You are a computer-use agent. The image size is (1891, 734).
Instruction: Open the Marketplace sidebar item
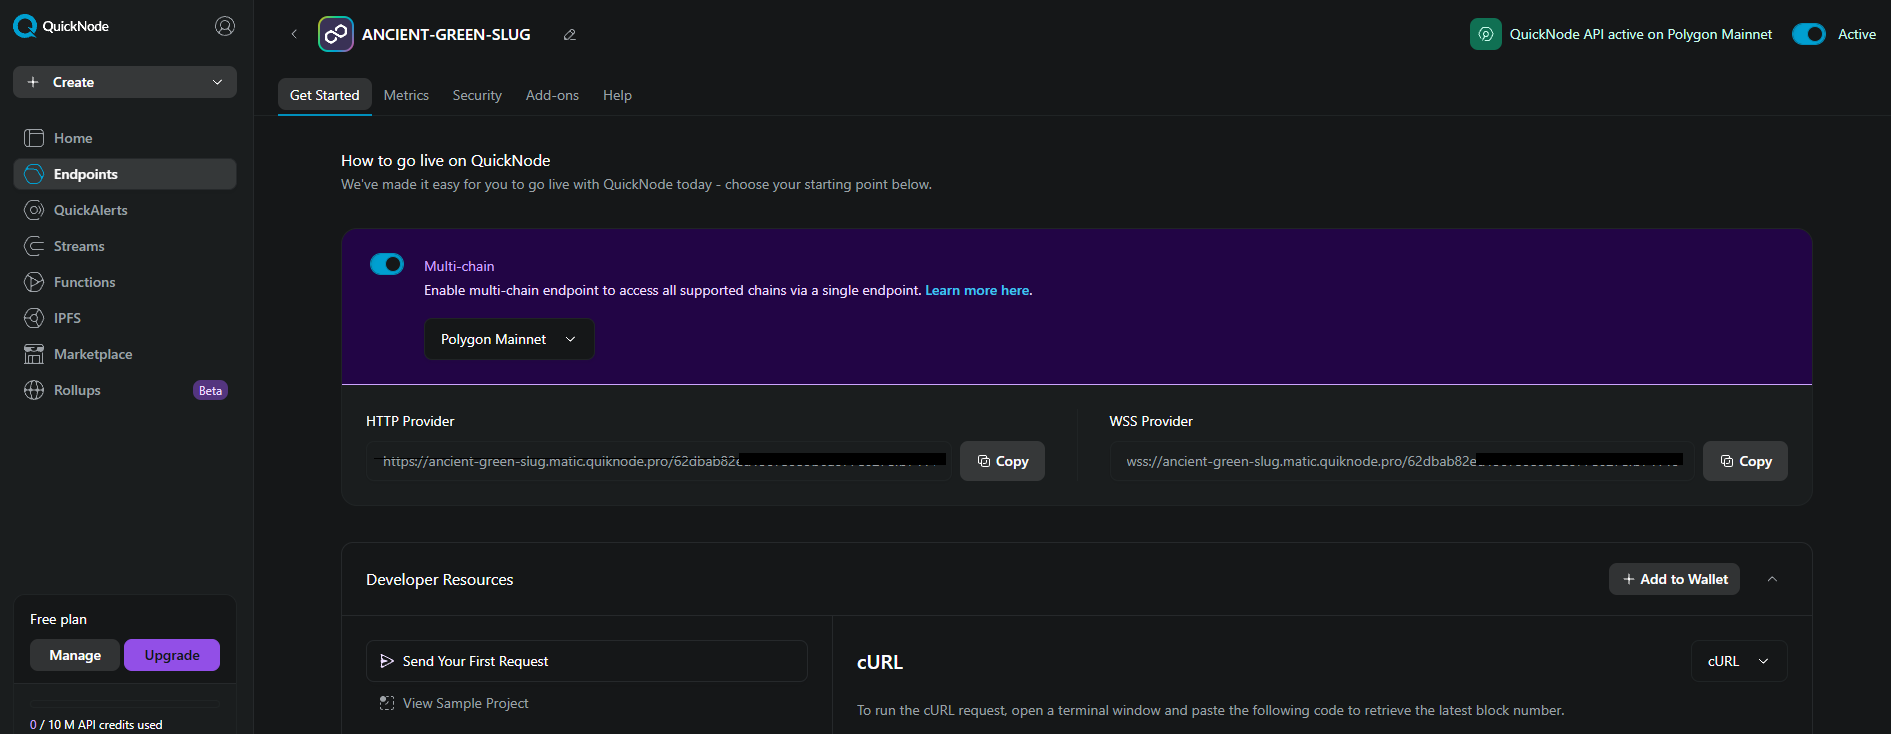click(92, 354)
